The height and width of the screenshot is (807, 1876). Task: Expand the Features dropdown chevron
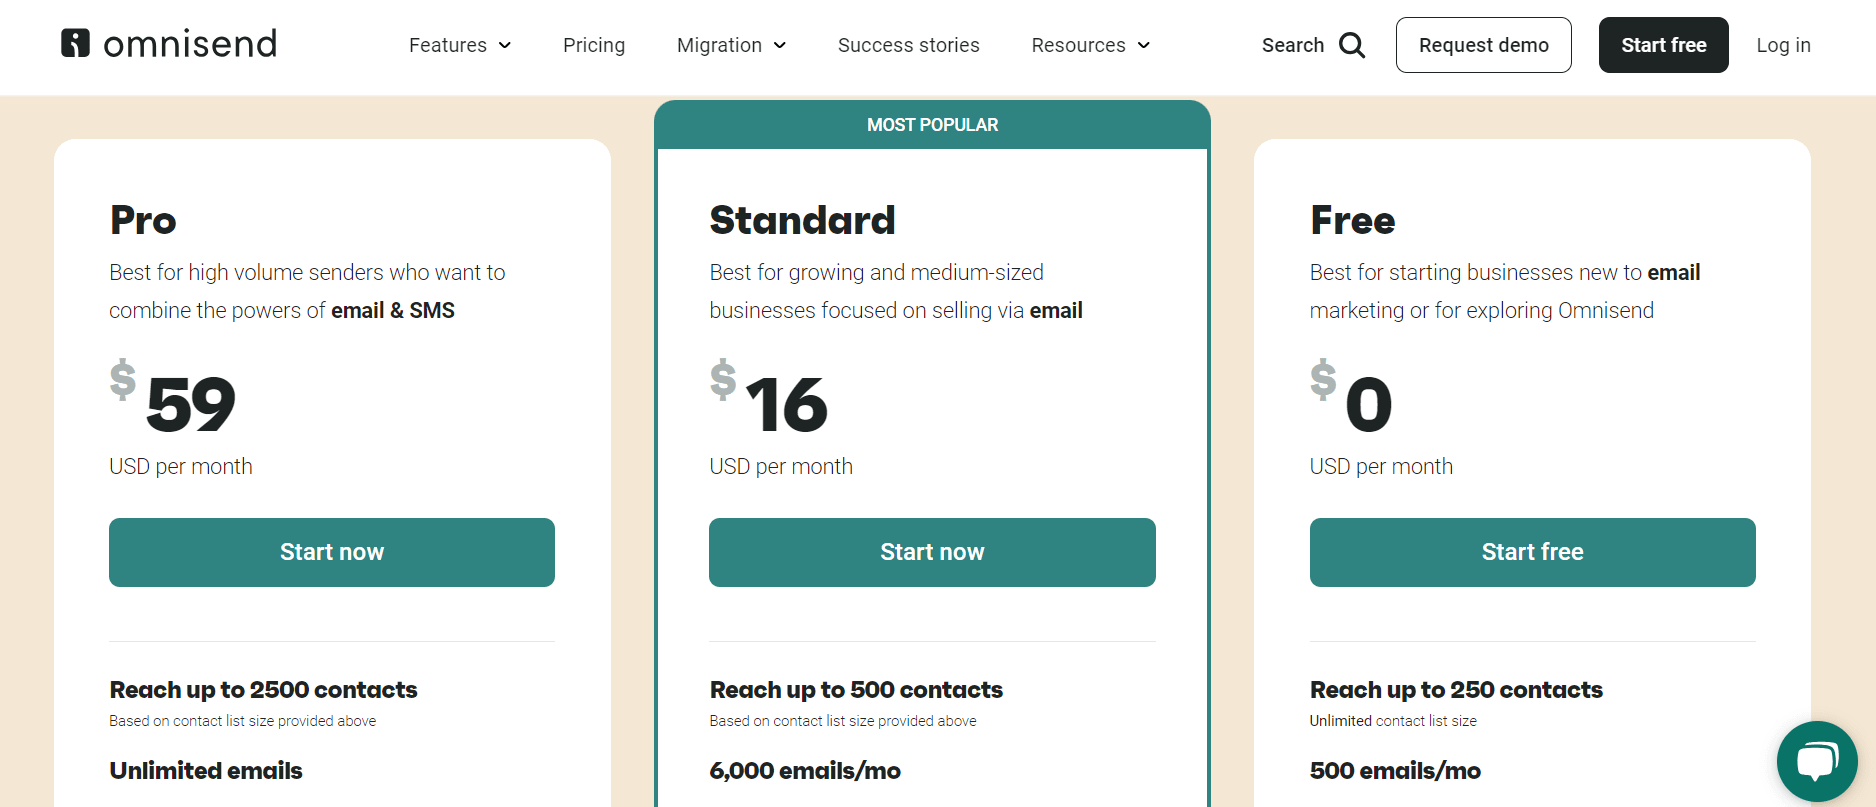tap(505, 45)
